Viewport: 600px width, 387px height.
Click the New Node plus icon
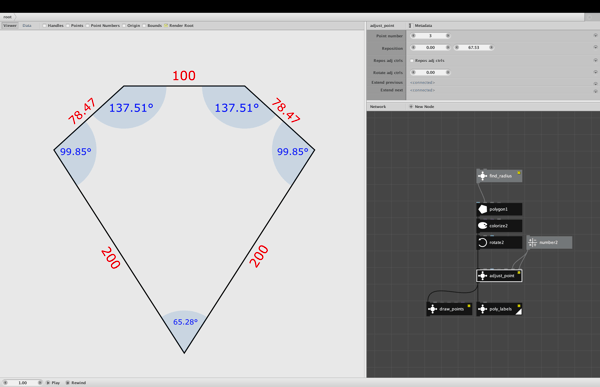click(411, 106)
